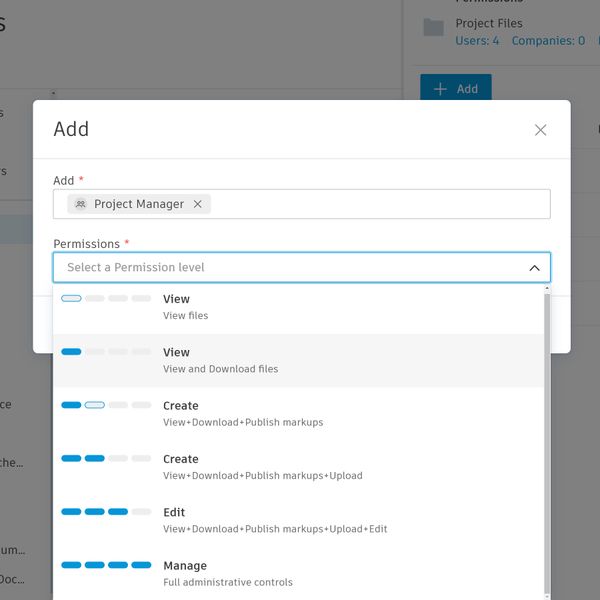
Task: Open the Select a Permission level combo box
Action: tap(290, 268)
